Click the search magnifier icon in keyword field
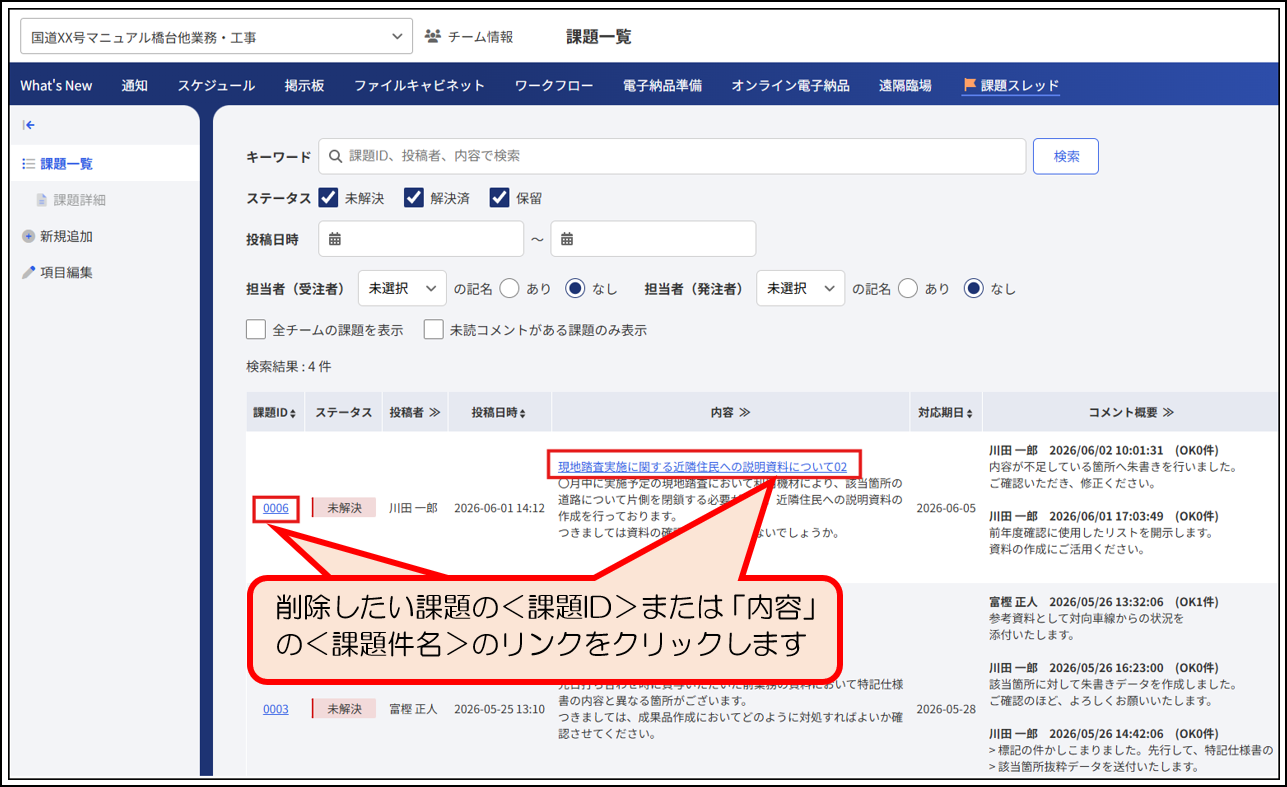 pos(336,156)
